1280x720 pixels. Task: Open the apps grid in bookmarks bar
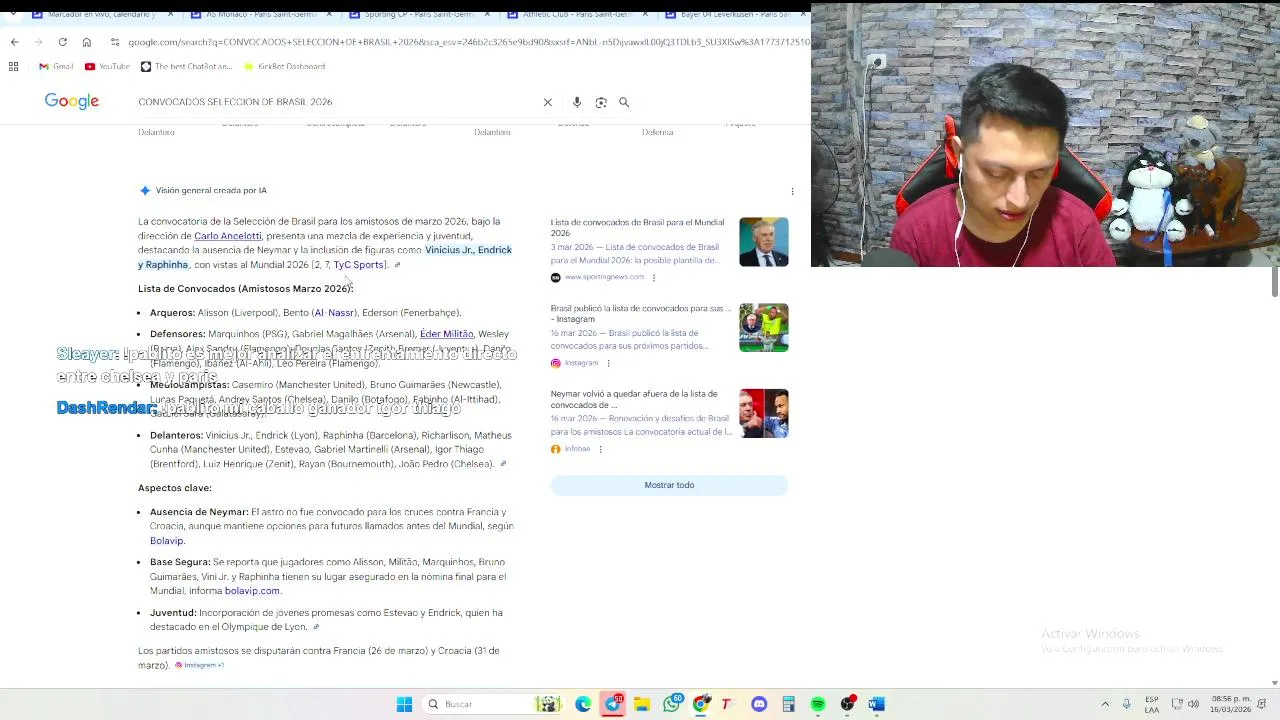14,66
